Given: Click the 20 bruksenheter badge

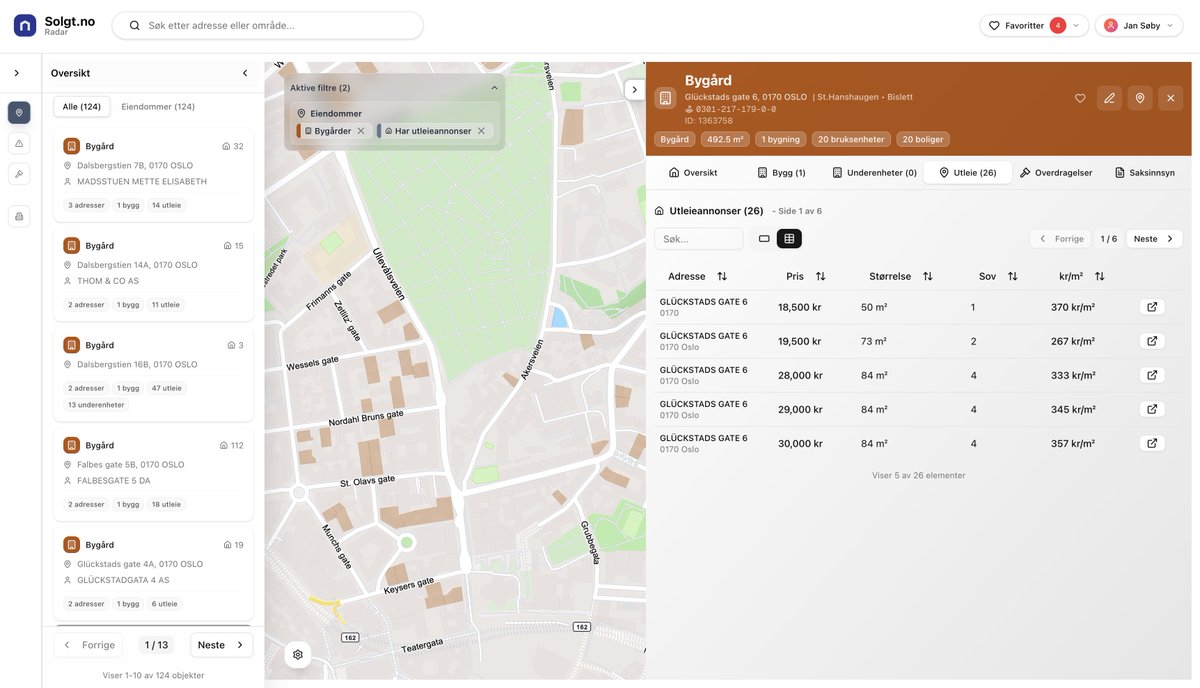Looking at the screenshot, I should point(850,139).
